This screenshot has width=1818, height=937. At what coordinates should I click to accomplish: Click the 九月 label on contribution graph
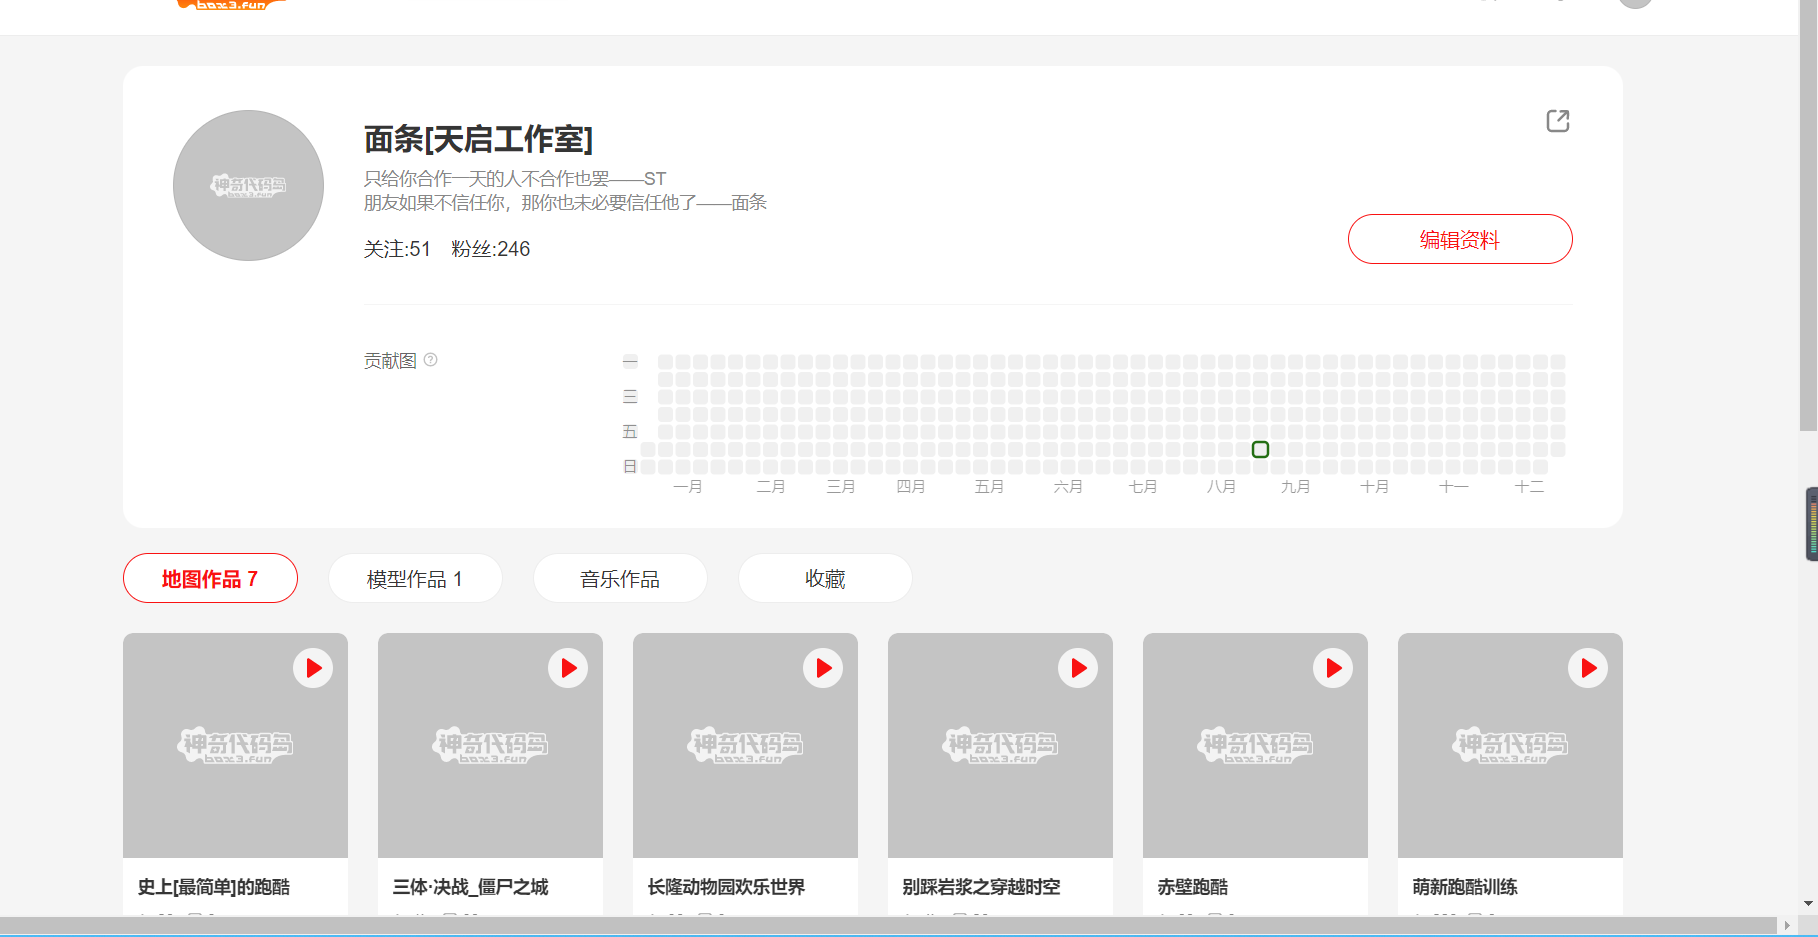(1295, 487)
